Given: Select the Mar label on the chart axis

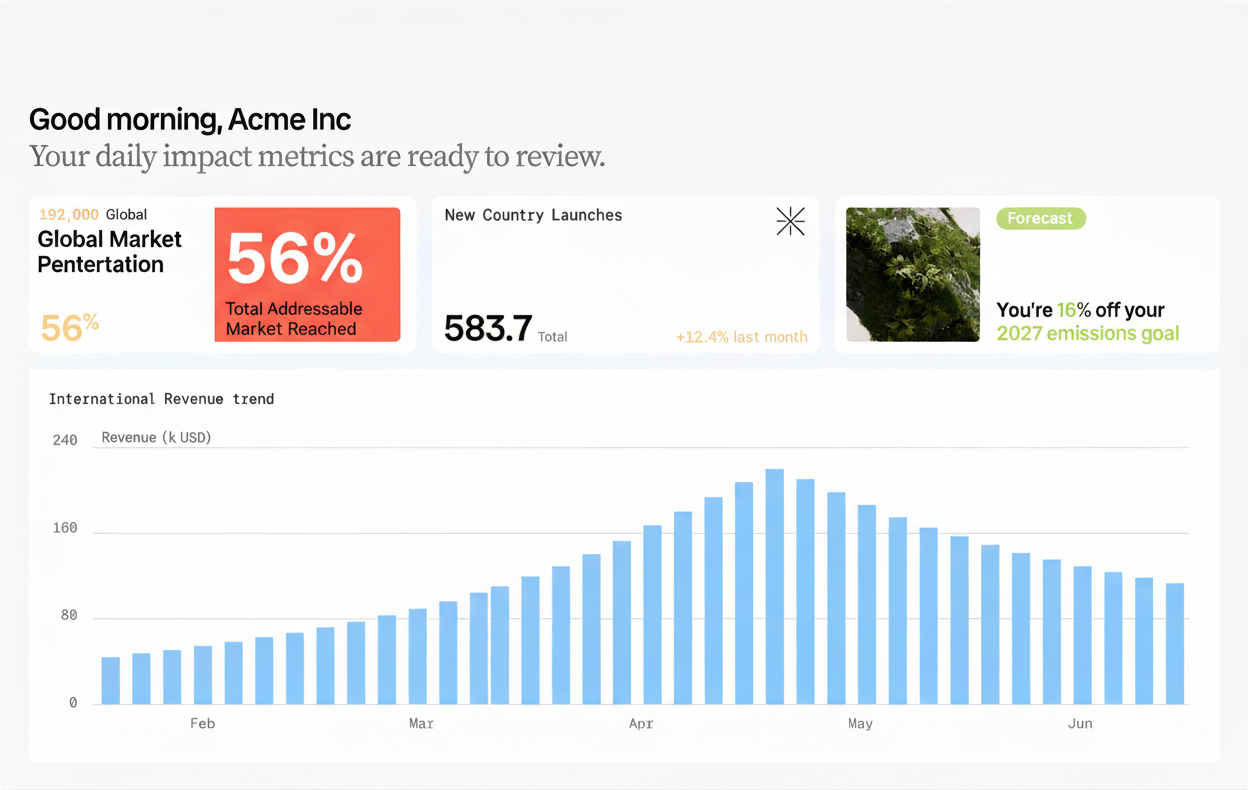Looking at the screenshot, I should click(x=421, y=724).
